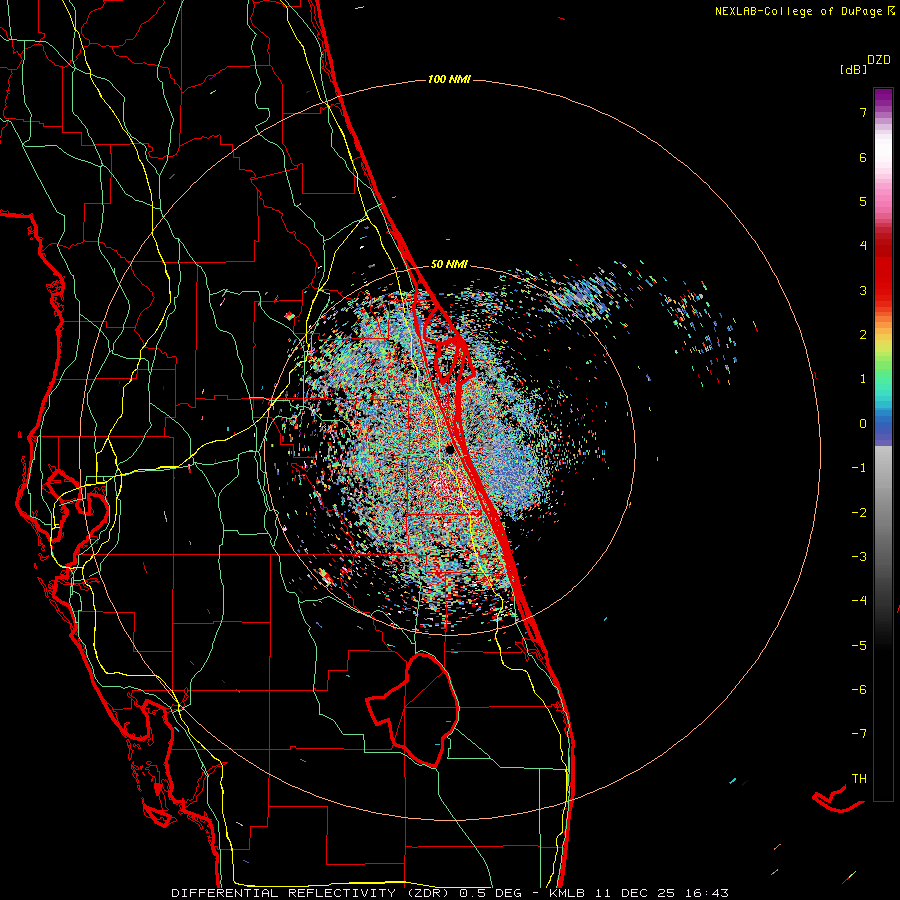Screen dimensions: 900x900
Task: Click the 1 value on the color scale
Action: [x=863, y=379]
